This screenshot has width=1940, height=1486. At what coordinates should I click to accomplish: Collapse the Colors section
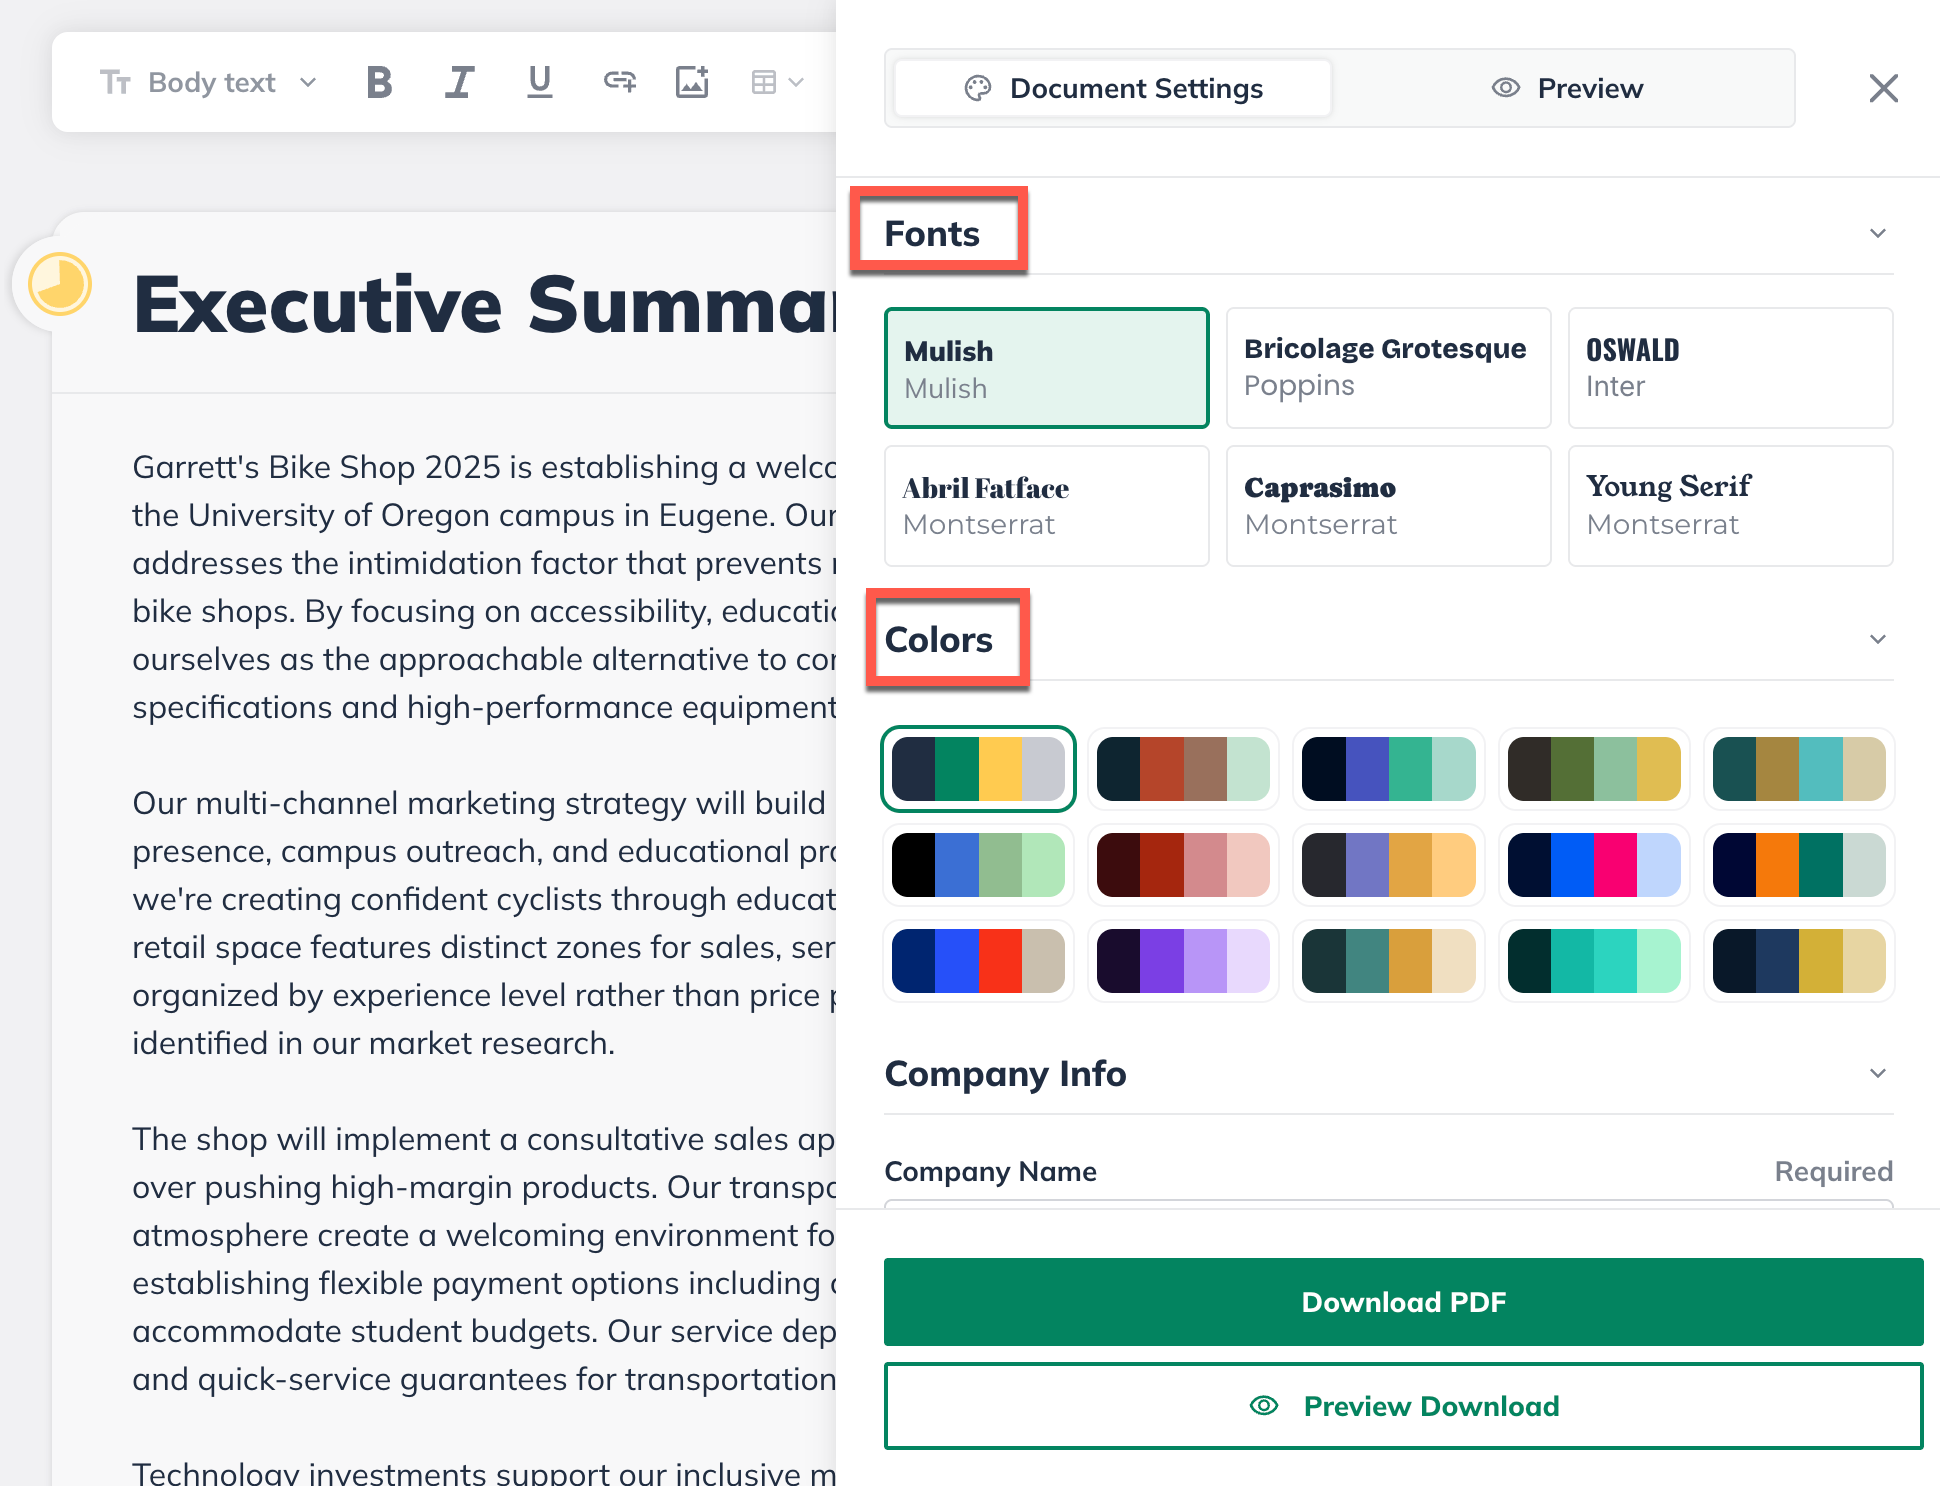point(1878,638)
